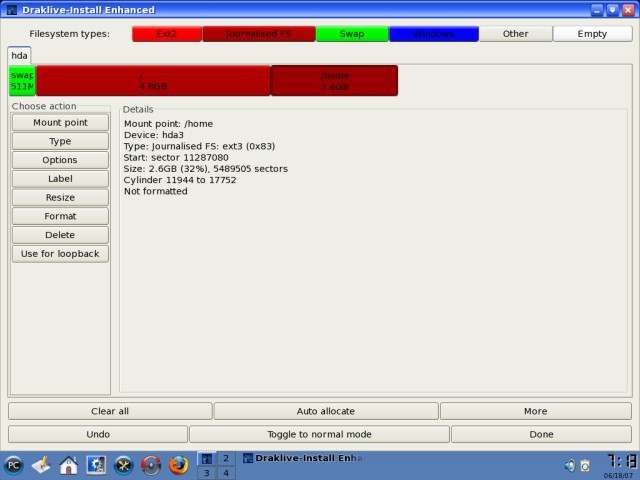This screenshot has height=480, width=640.
Task: Select the hda disk tab
Action: [x=20, y=55]
